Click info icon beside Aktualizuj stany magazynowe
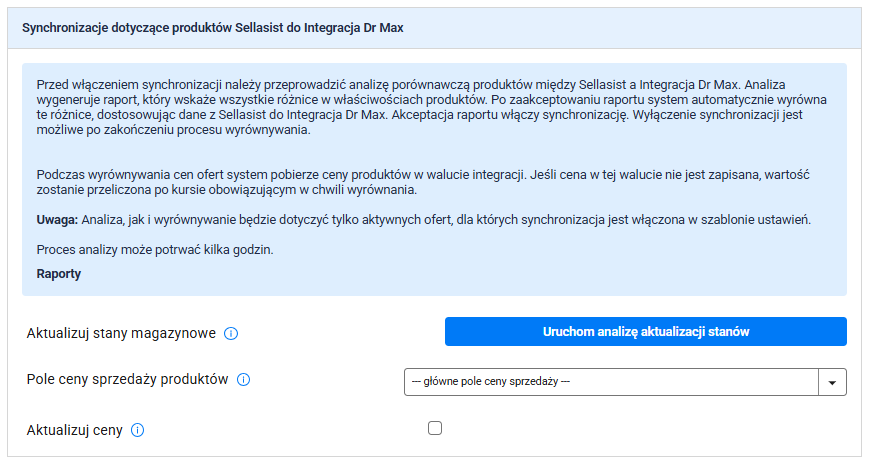Screen dimensions: 870x466 point(231,333)
